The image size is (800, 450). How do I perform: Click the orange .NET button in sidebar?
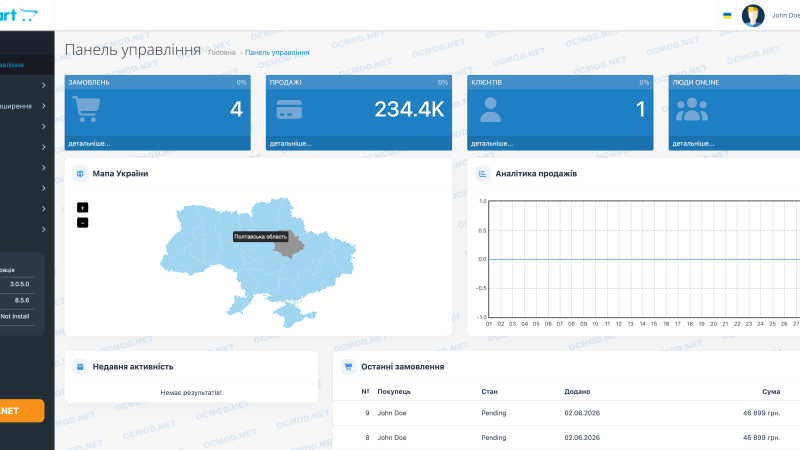click(22, 411)
